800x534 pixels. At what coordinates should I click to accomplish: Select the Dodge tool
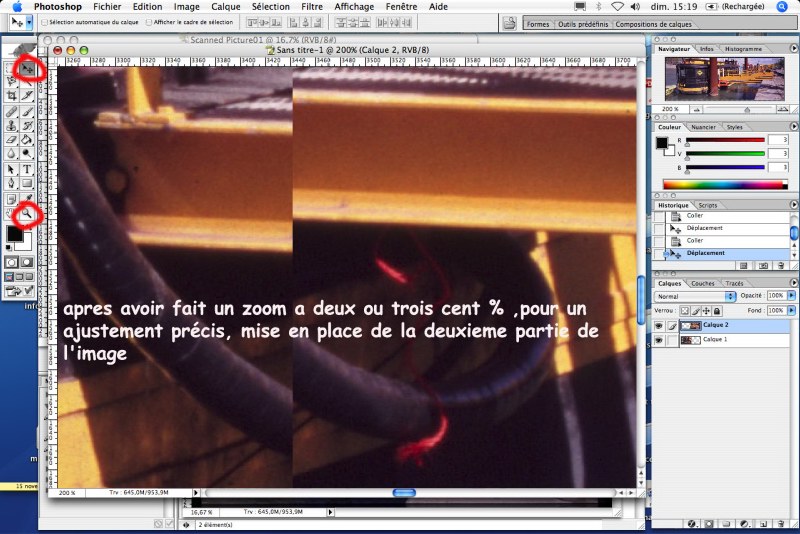(x=27, y=153)
